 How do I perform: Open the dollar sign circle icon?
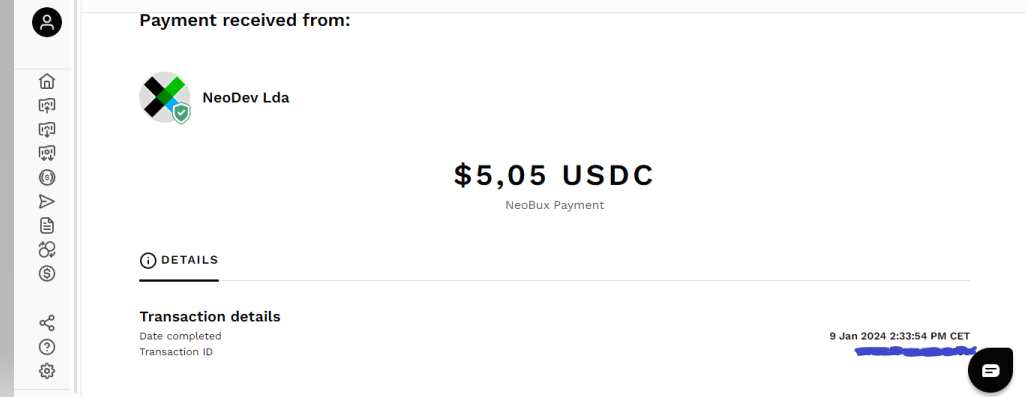(47, 273)
